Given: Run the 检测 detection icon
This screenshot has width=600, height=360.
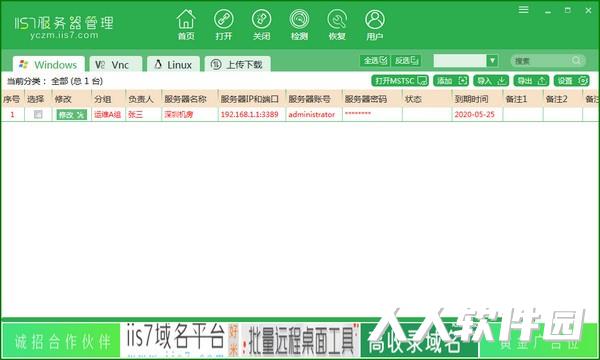Looking at the screenshot, I should click(x=299, y=24).
